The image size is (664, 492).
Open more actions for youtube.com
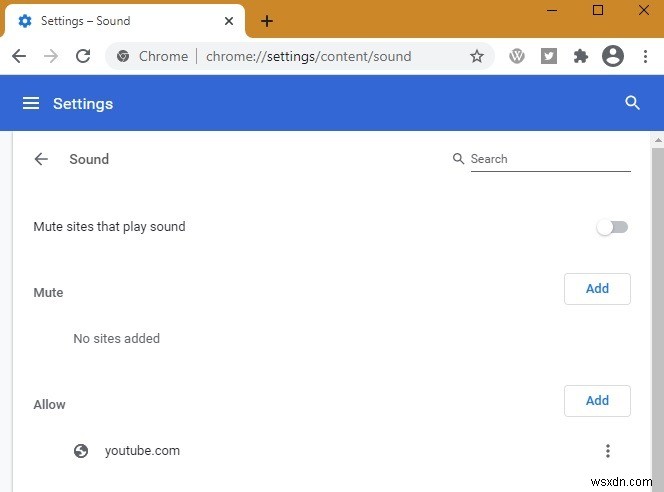[607, 451]
